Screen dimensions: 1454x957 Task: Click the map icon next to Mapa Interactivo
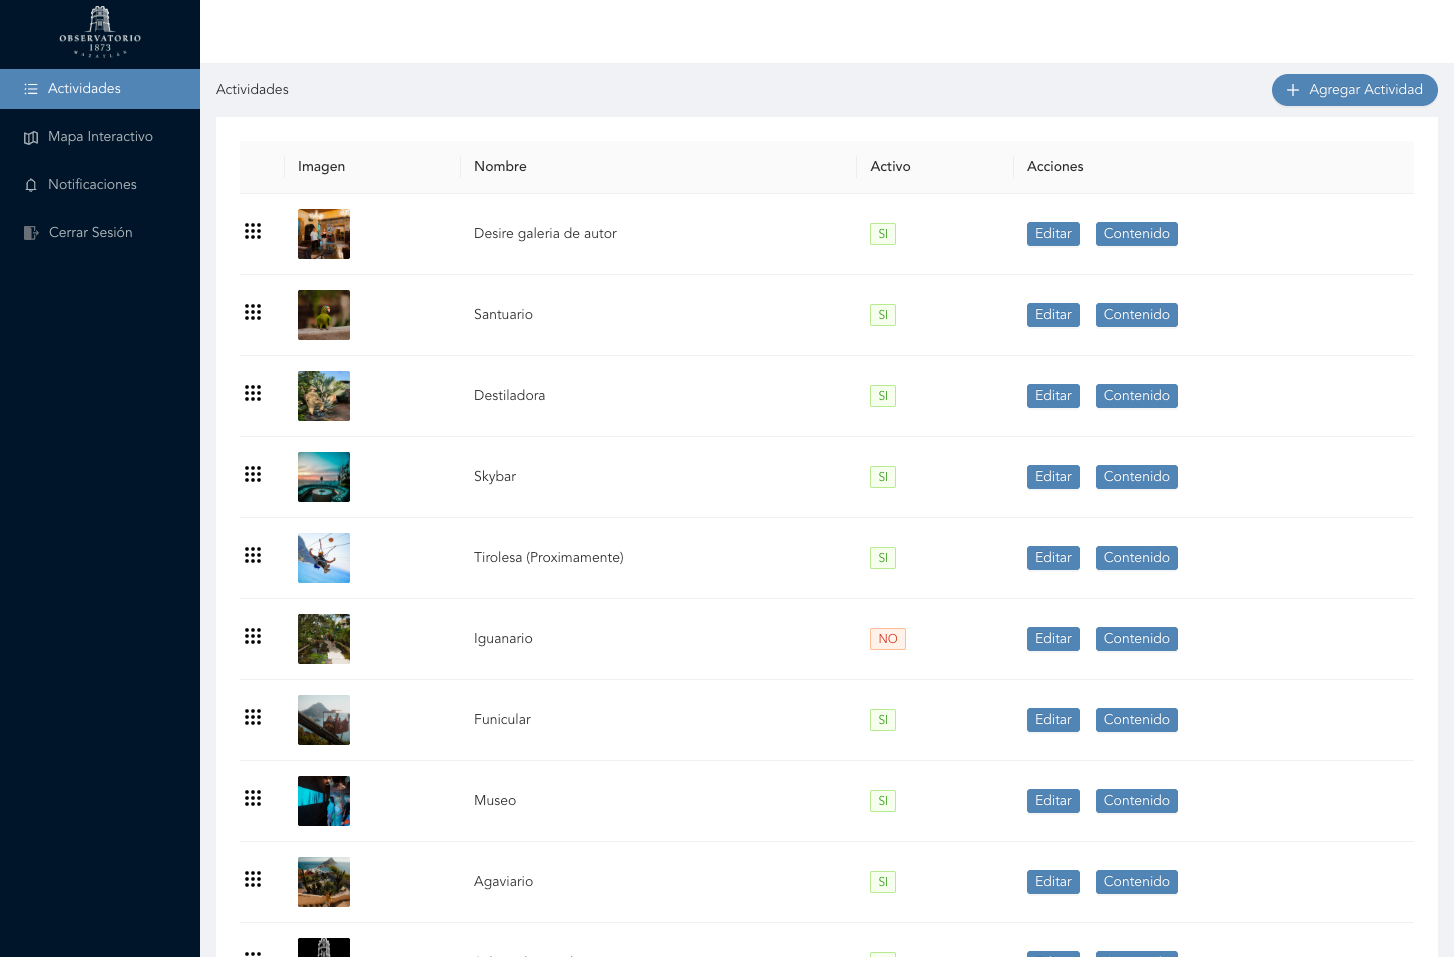[x=31, y=136]
